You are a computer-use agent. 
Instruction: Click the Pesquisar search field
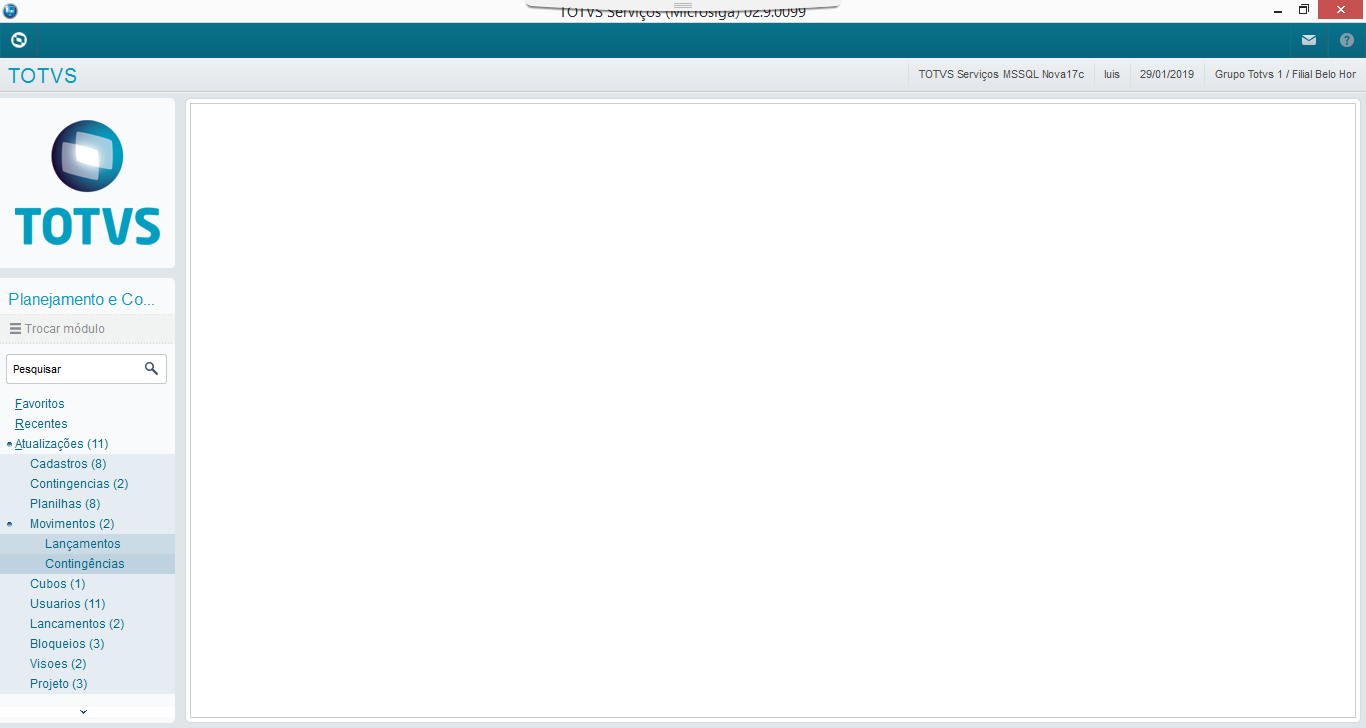coord(86,369)
